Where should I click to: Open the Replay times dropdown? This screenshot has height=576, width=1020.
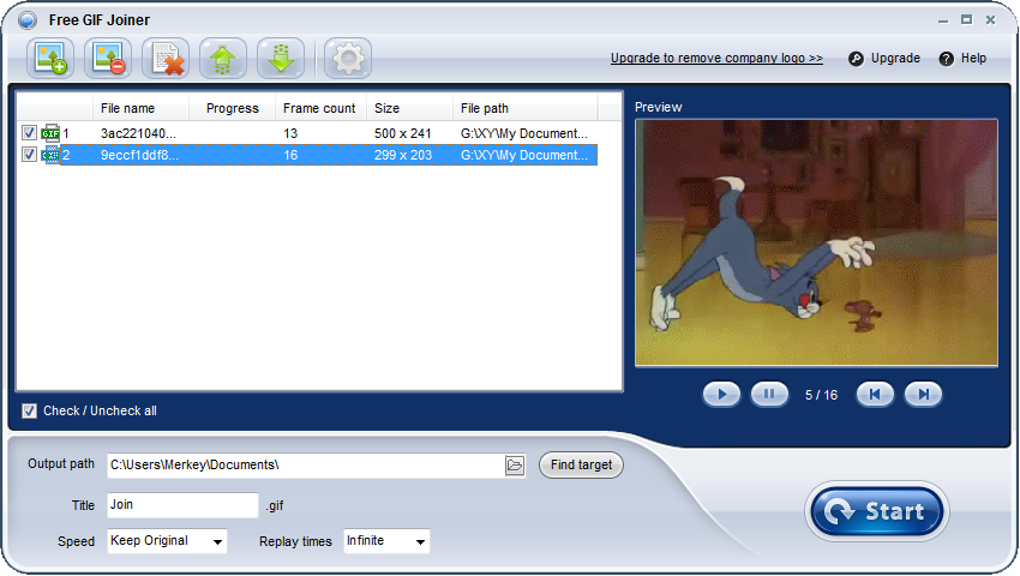pos(386,541)
